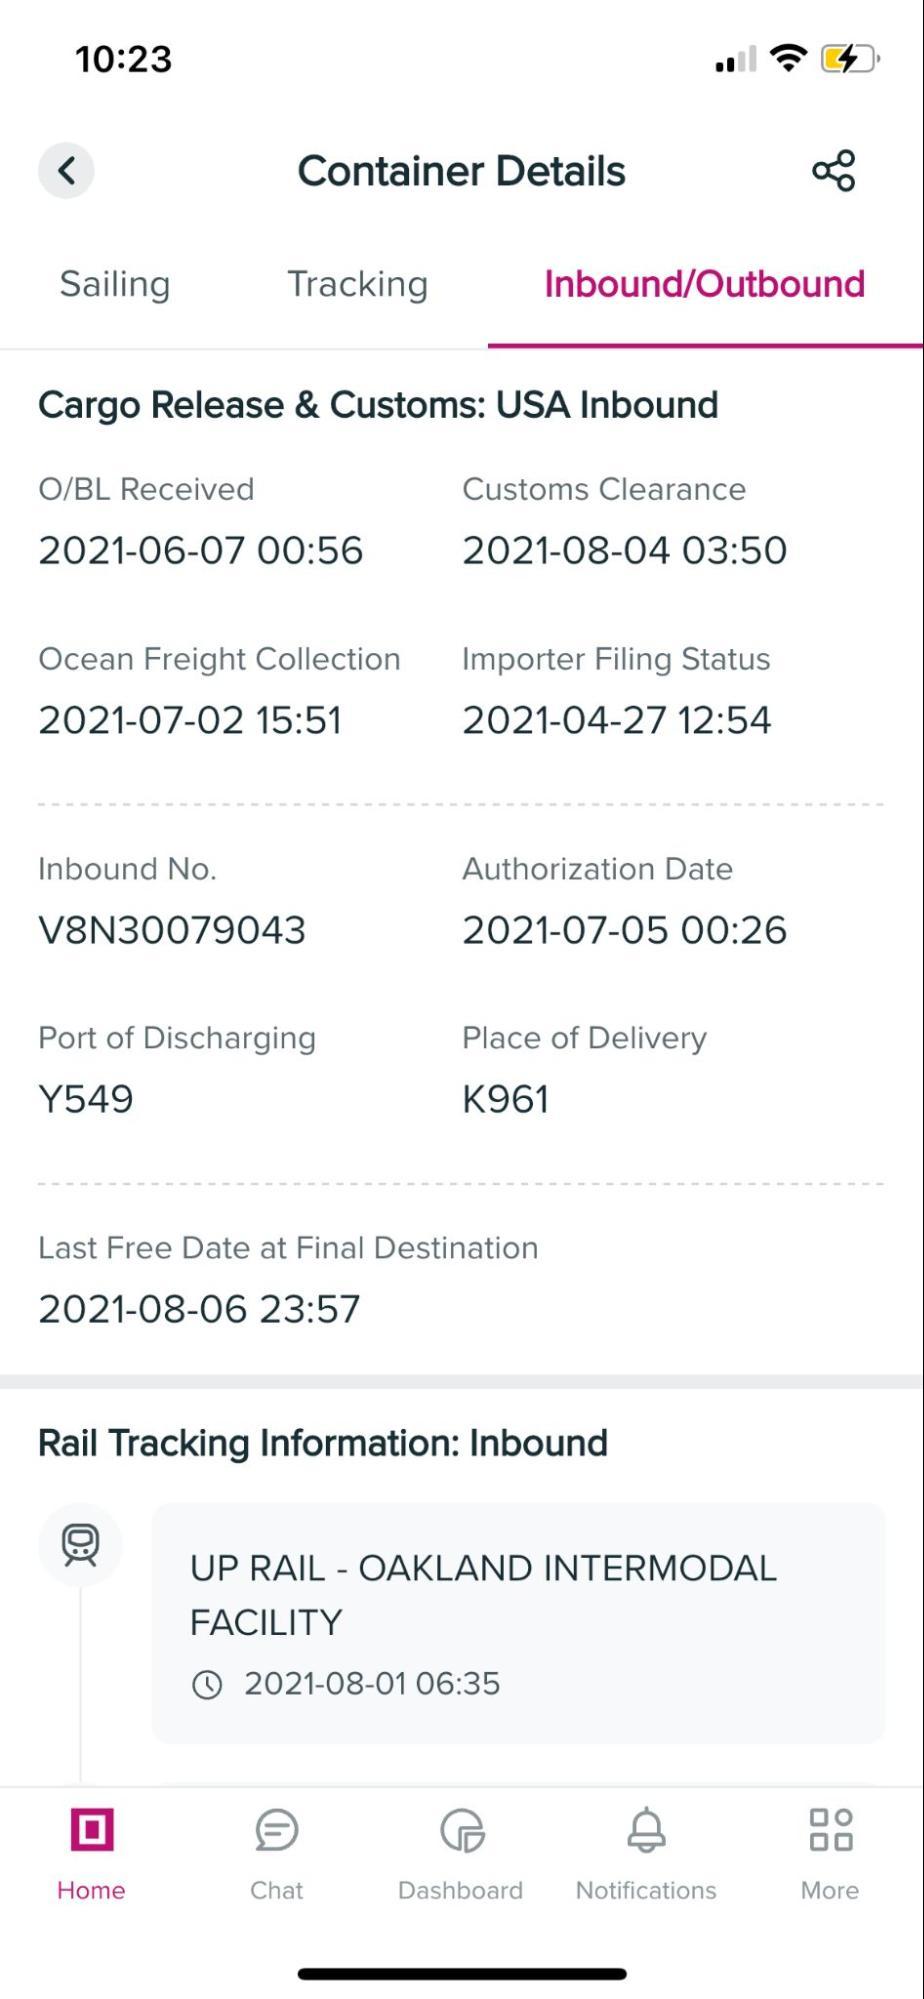
Task: Open the Dashboard chart icon
Action: click(461, 1831)
